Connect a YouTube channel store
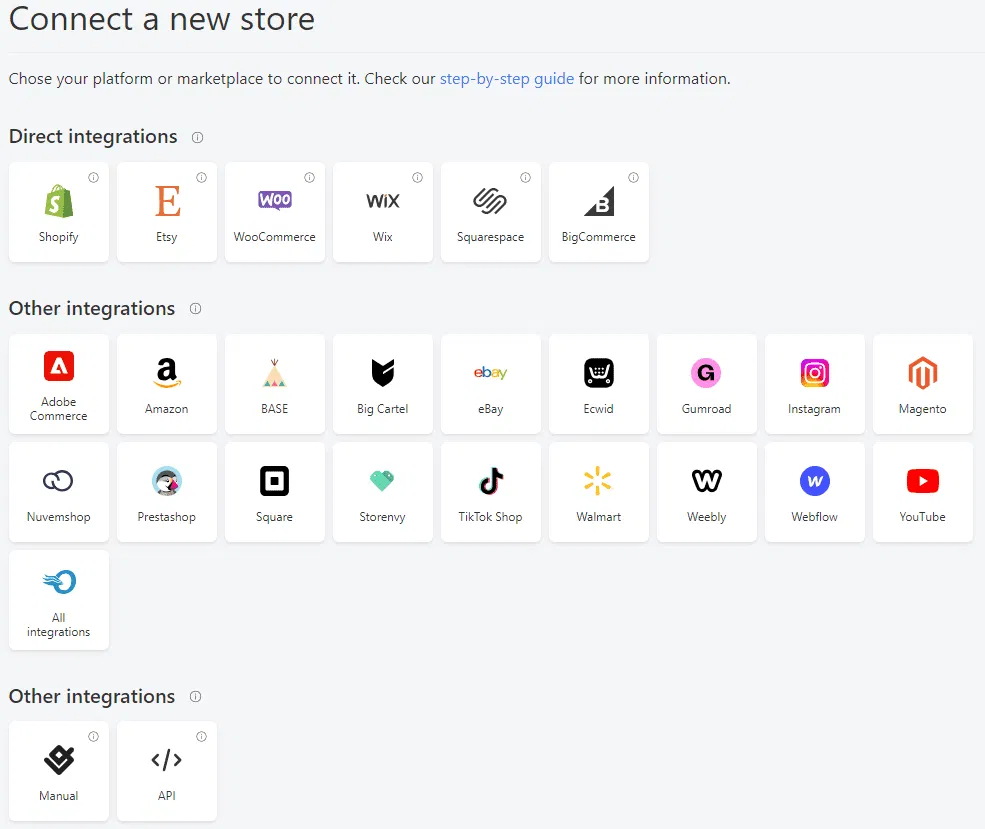Viewport: 985px width, 829px height. 922,492
